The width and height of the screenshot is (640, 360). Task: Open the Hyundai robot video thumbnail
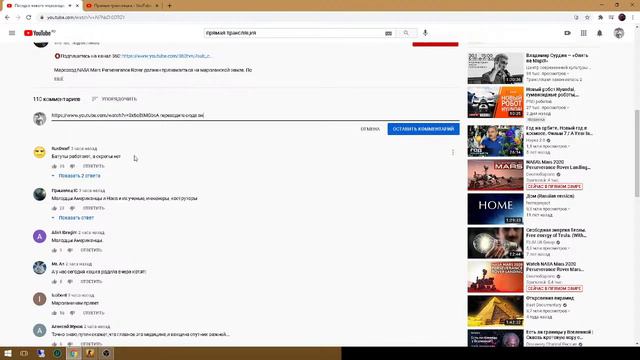[495, 102]
